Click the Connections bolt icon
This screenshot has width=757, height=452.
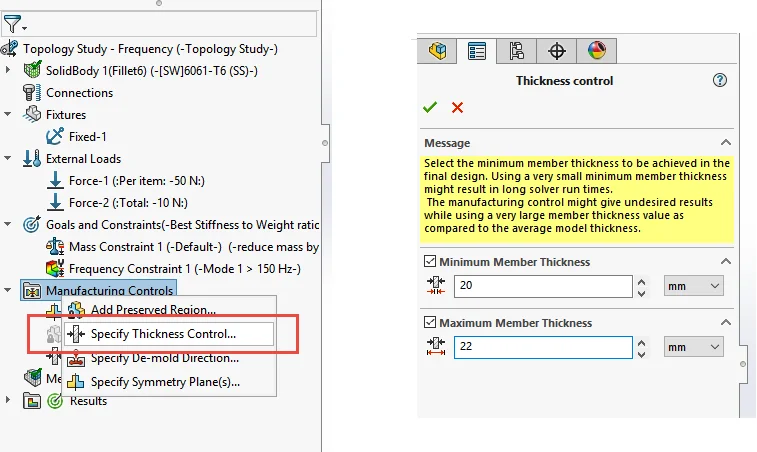click(32, 92)
